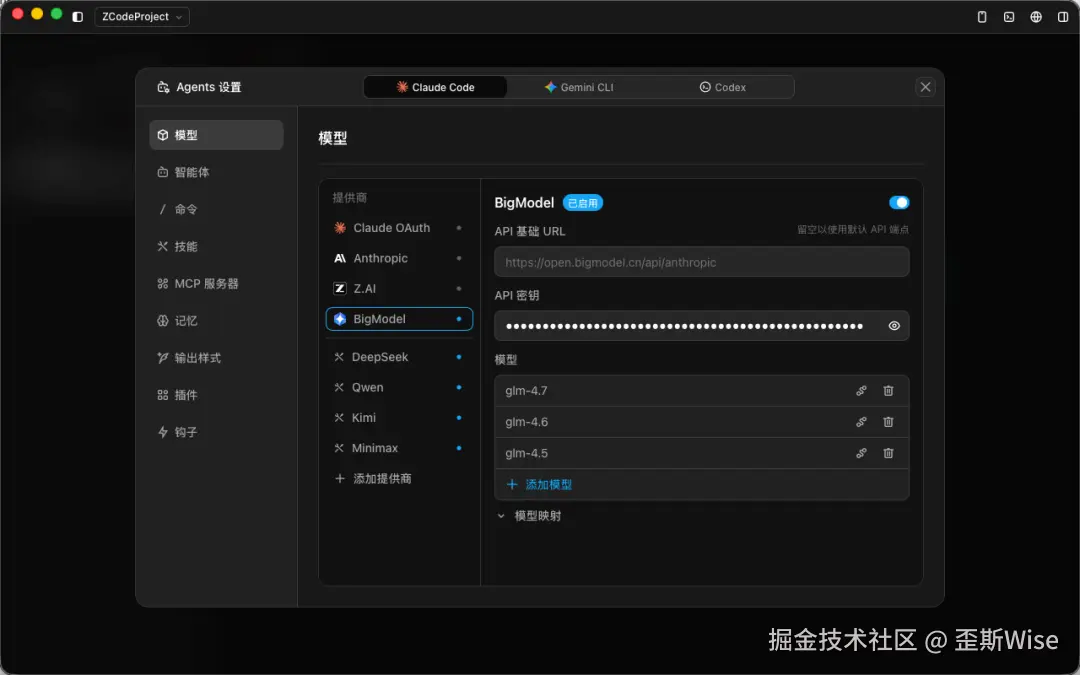Screen dimensions: 1080x675
Task: Click the glm-4.6 model name
Action: click(526, 422)
